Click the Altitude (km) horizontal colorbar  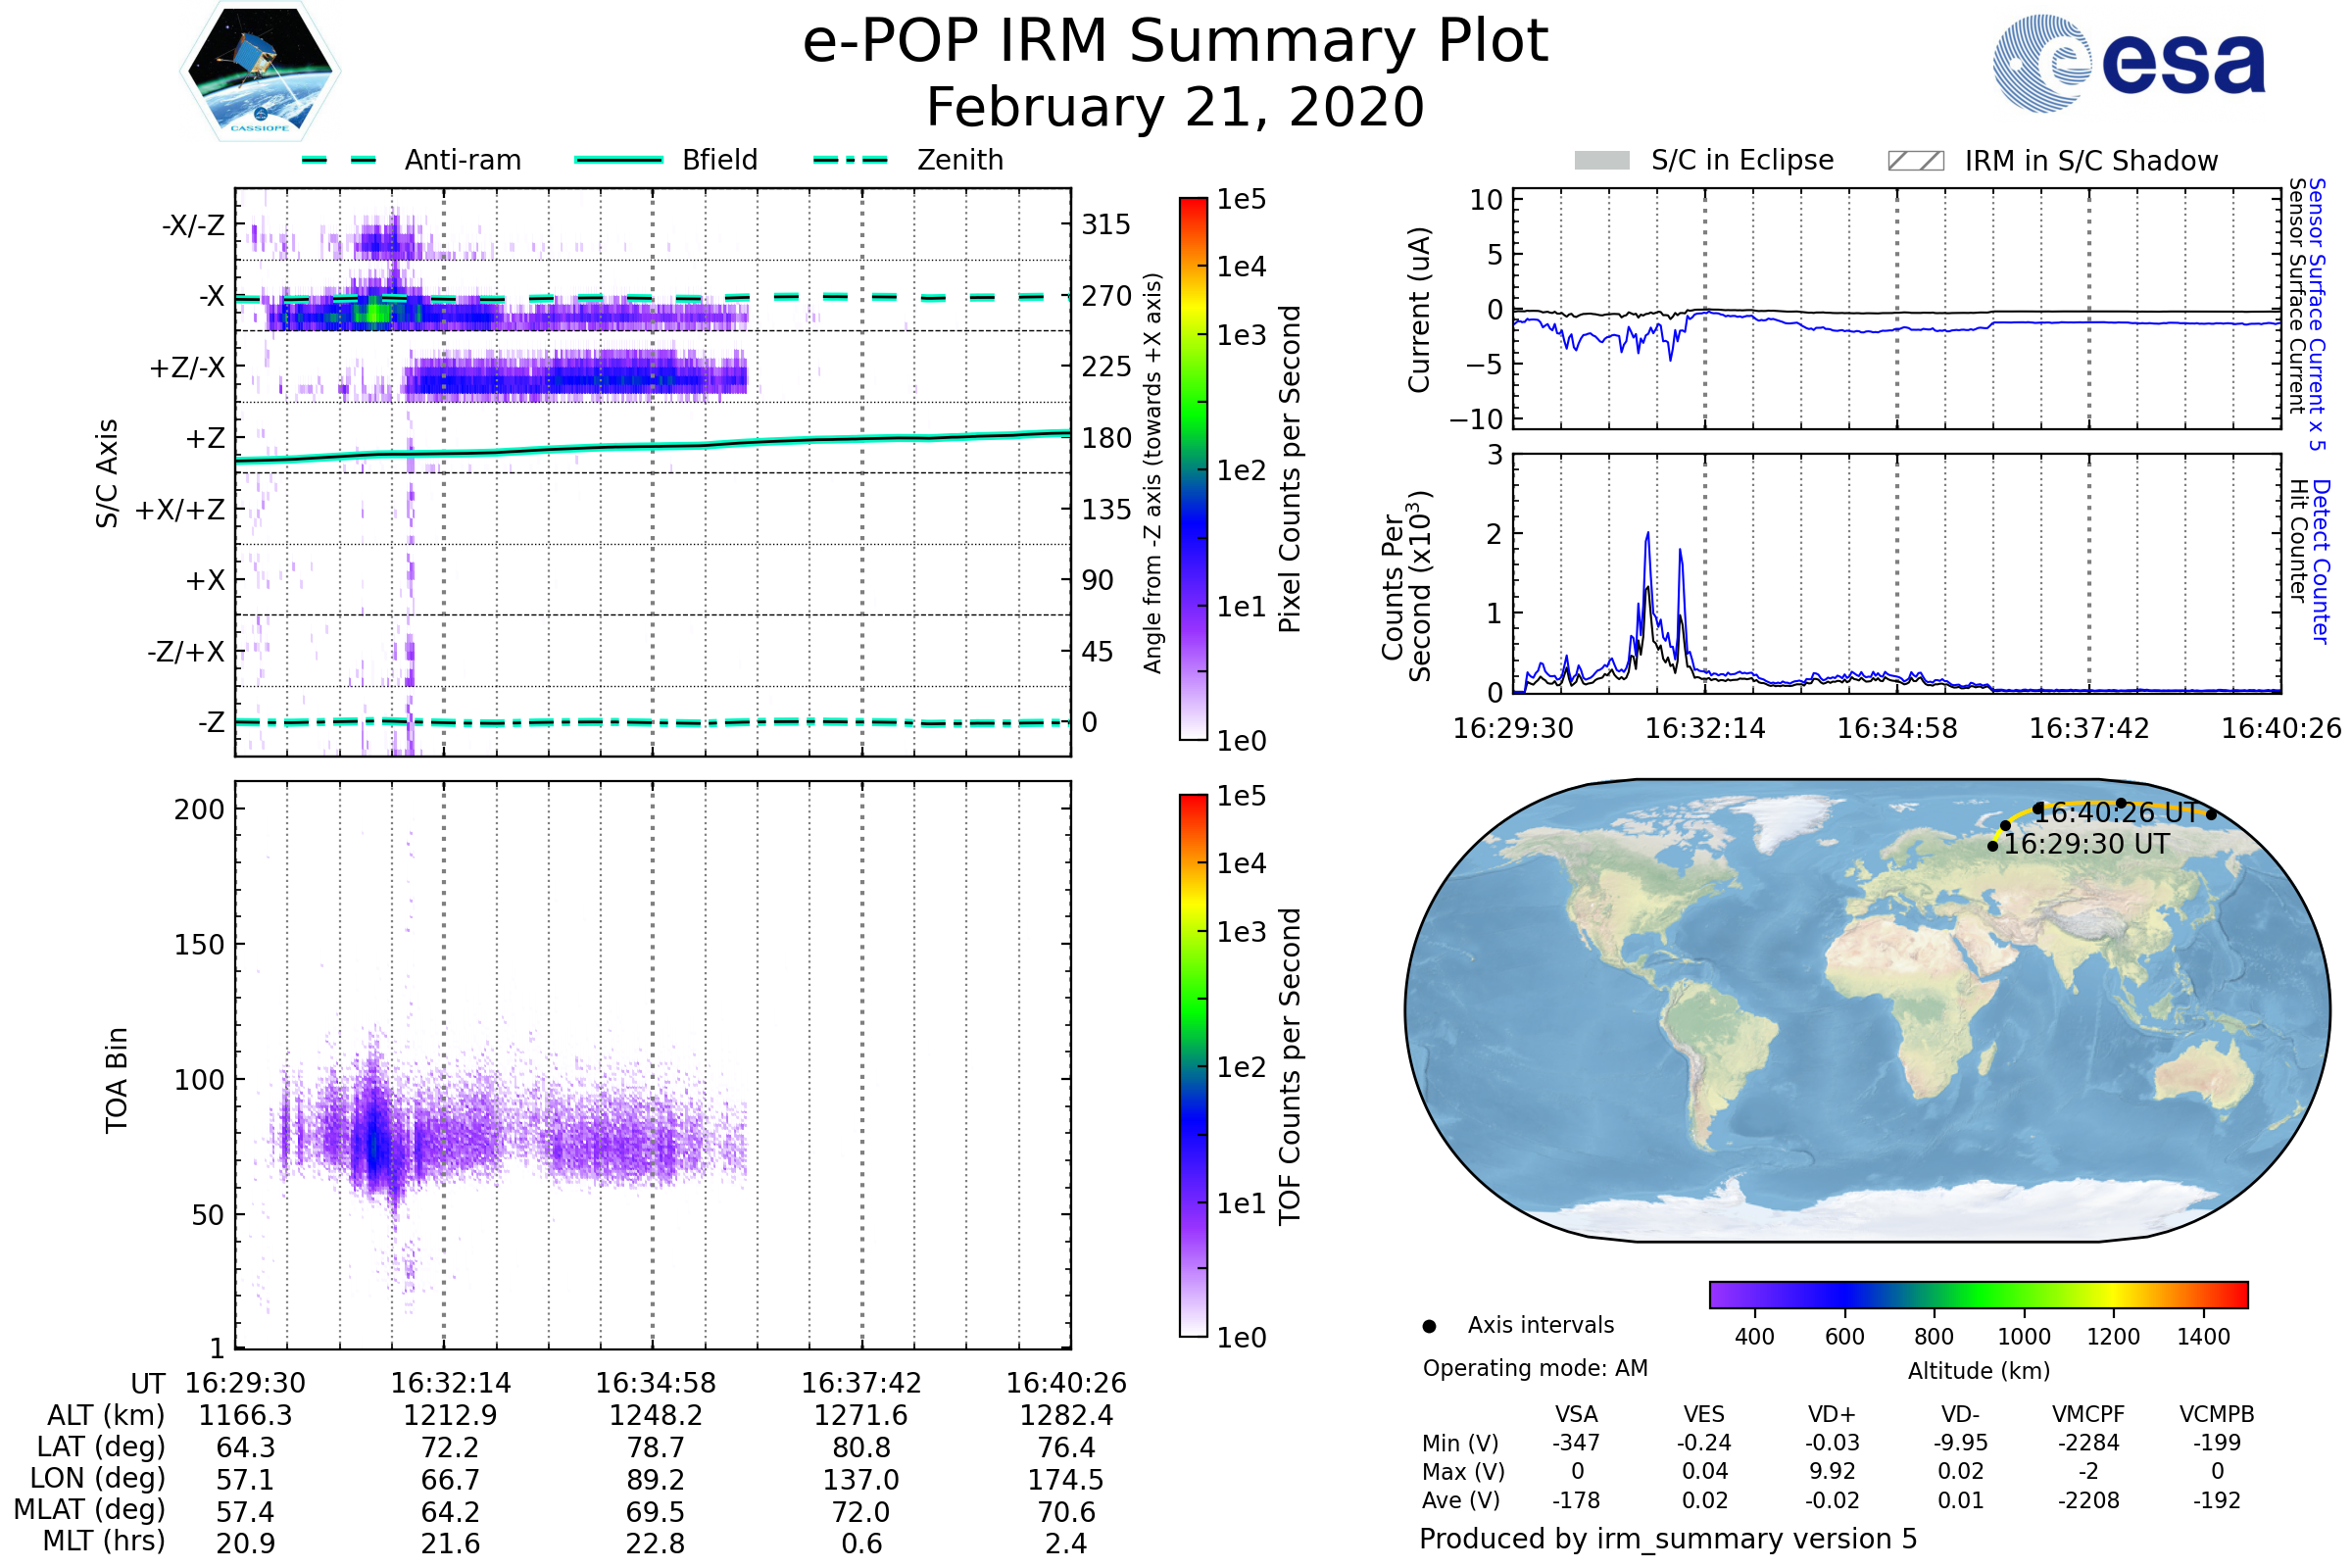click(x=1979, y=1295)
